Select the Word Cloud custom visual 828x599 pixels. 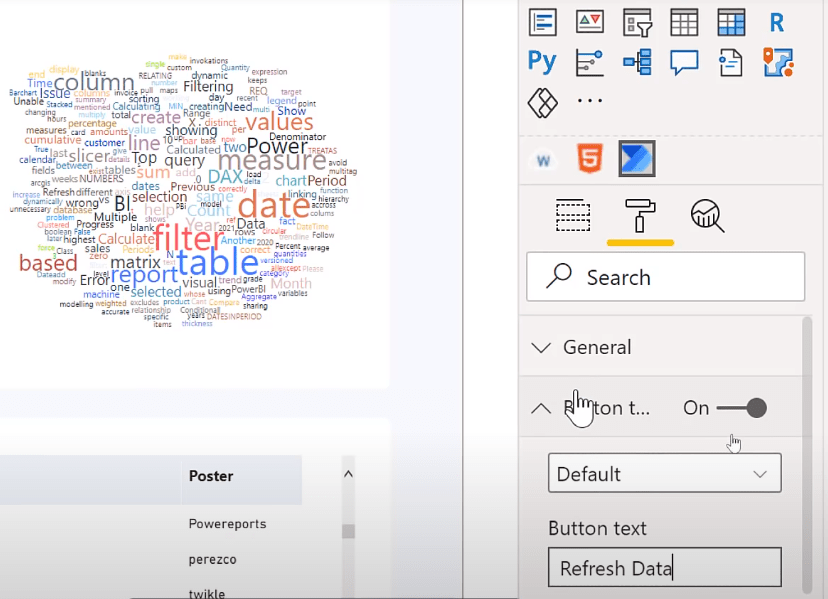click(543, 160)
